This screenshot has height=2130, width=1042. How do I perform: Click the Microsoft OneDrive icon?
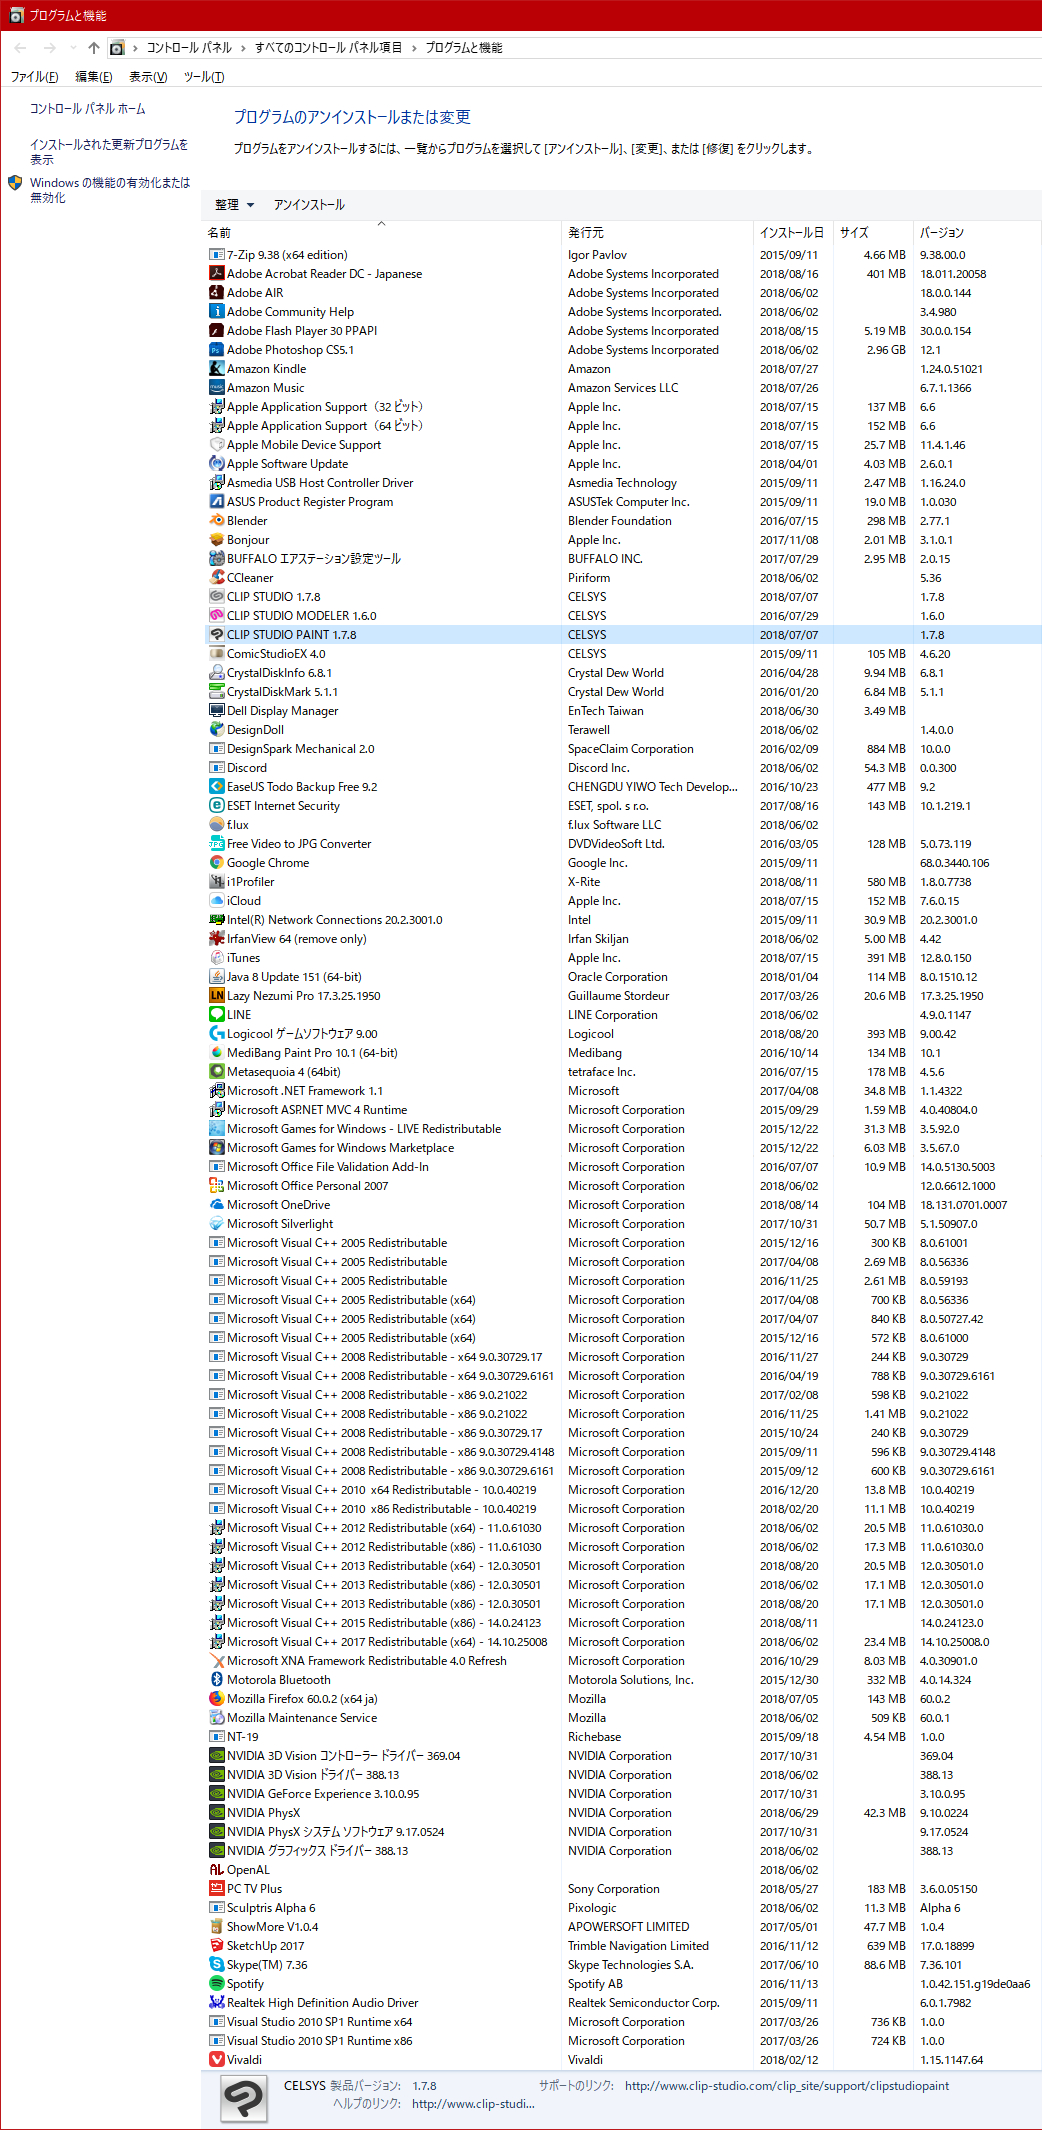click(216, 1205)
